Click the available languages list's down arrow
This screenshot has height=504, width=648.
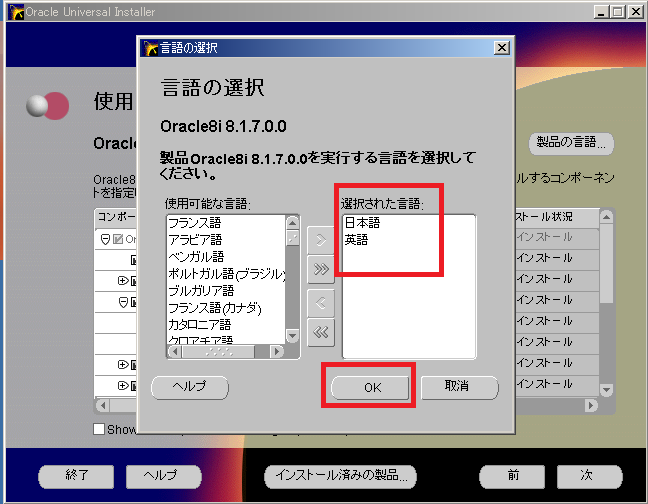[x=292, y=336]
